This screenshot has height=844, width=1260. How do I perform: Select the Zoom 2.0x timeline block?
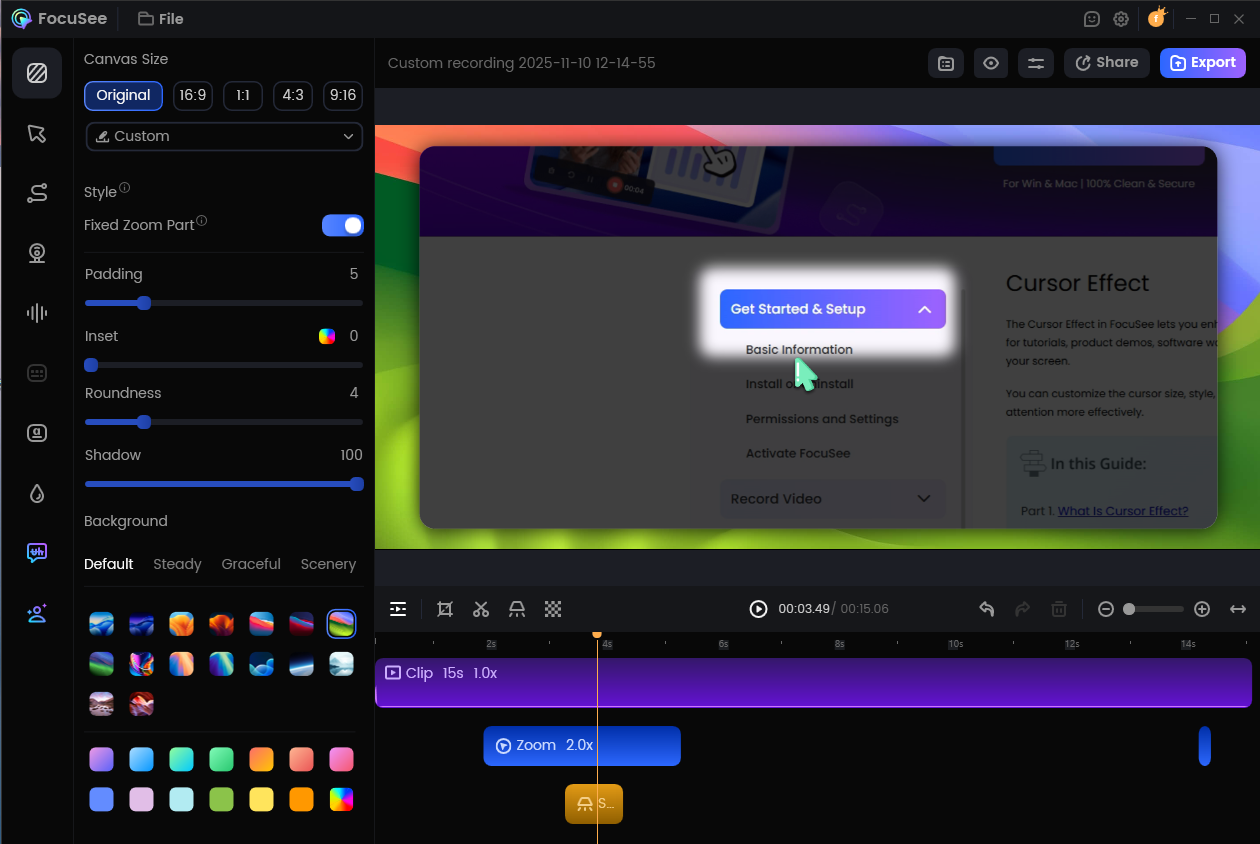coord(582,746)
